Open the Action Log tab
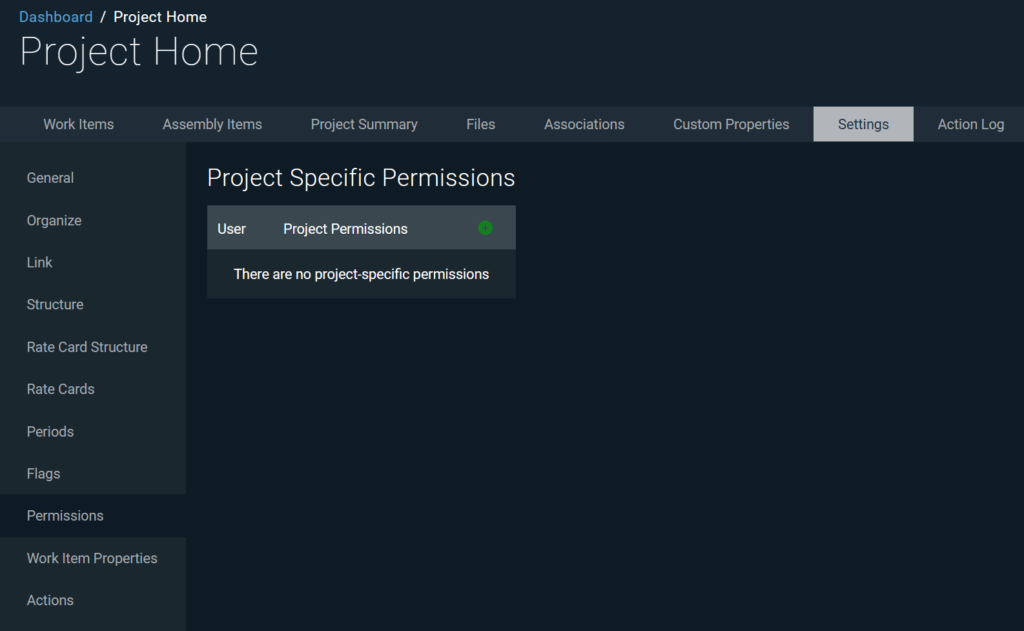 click(x=970, y=124)
